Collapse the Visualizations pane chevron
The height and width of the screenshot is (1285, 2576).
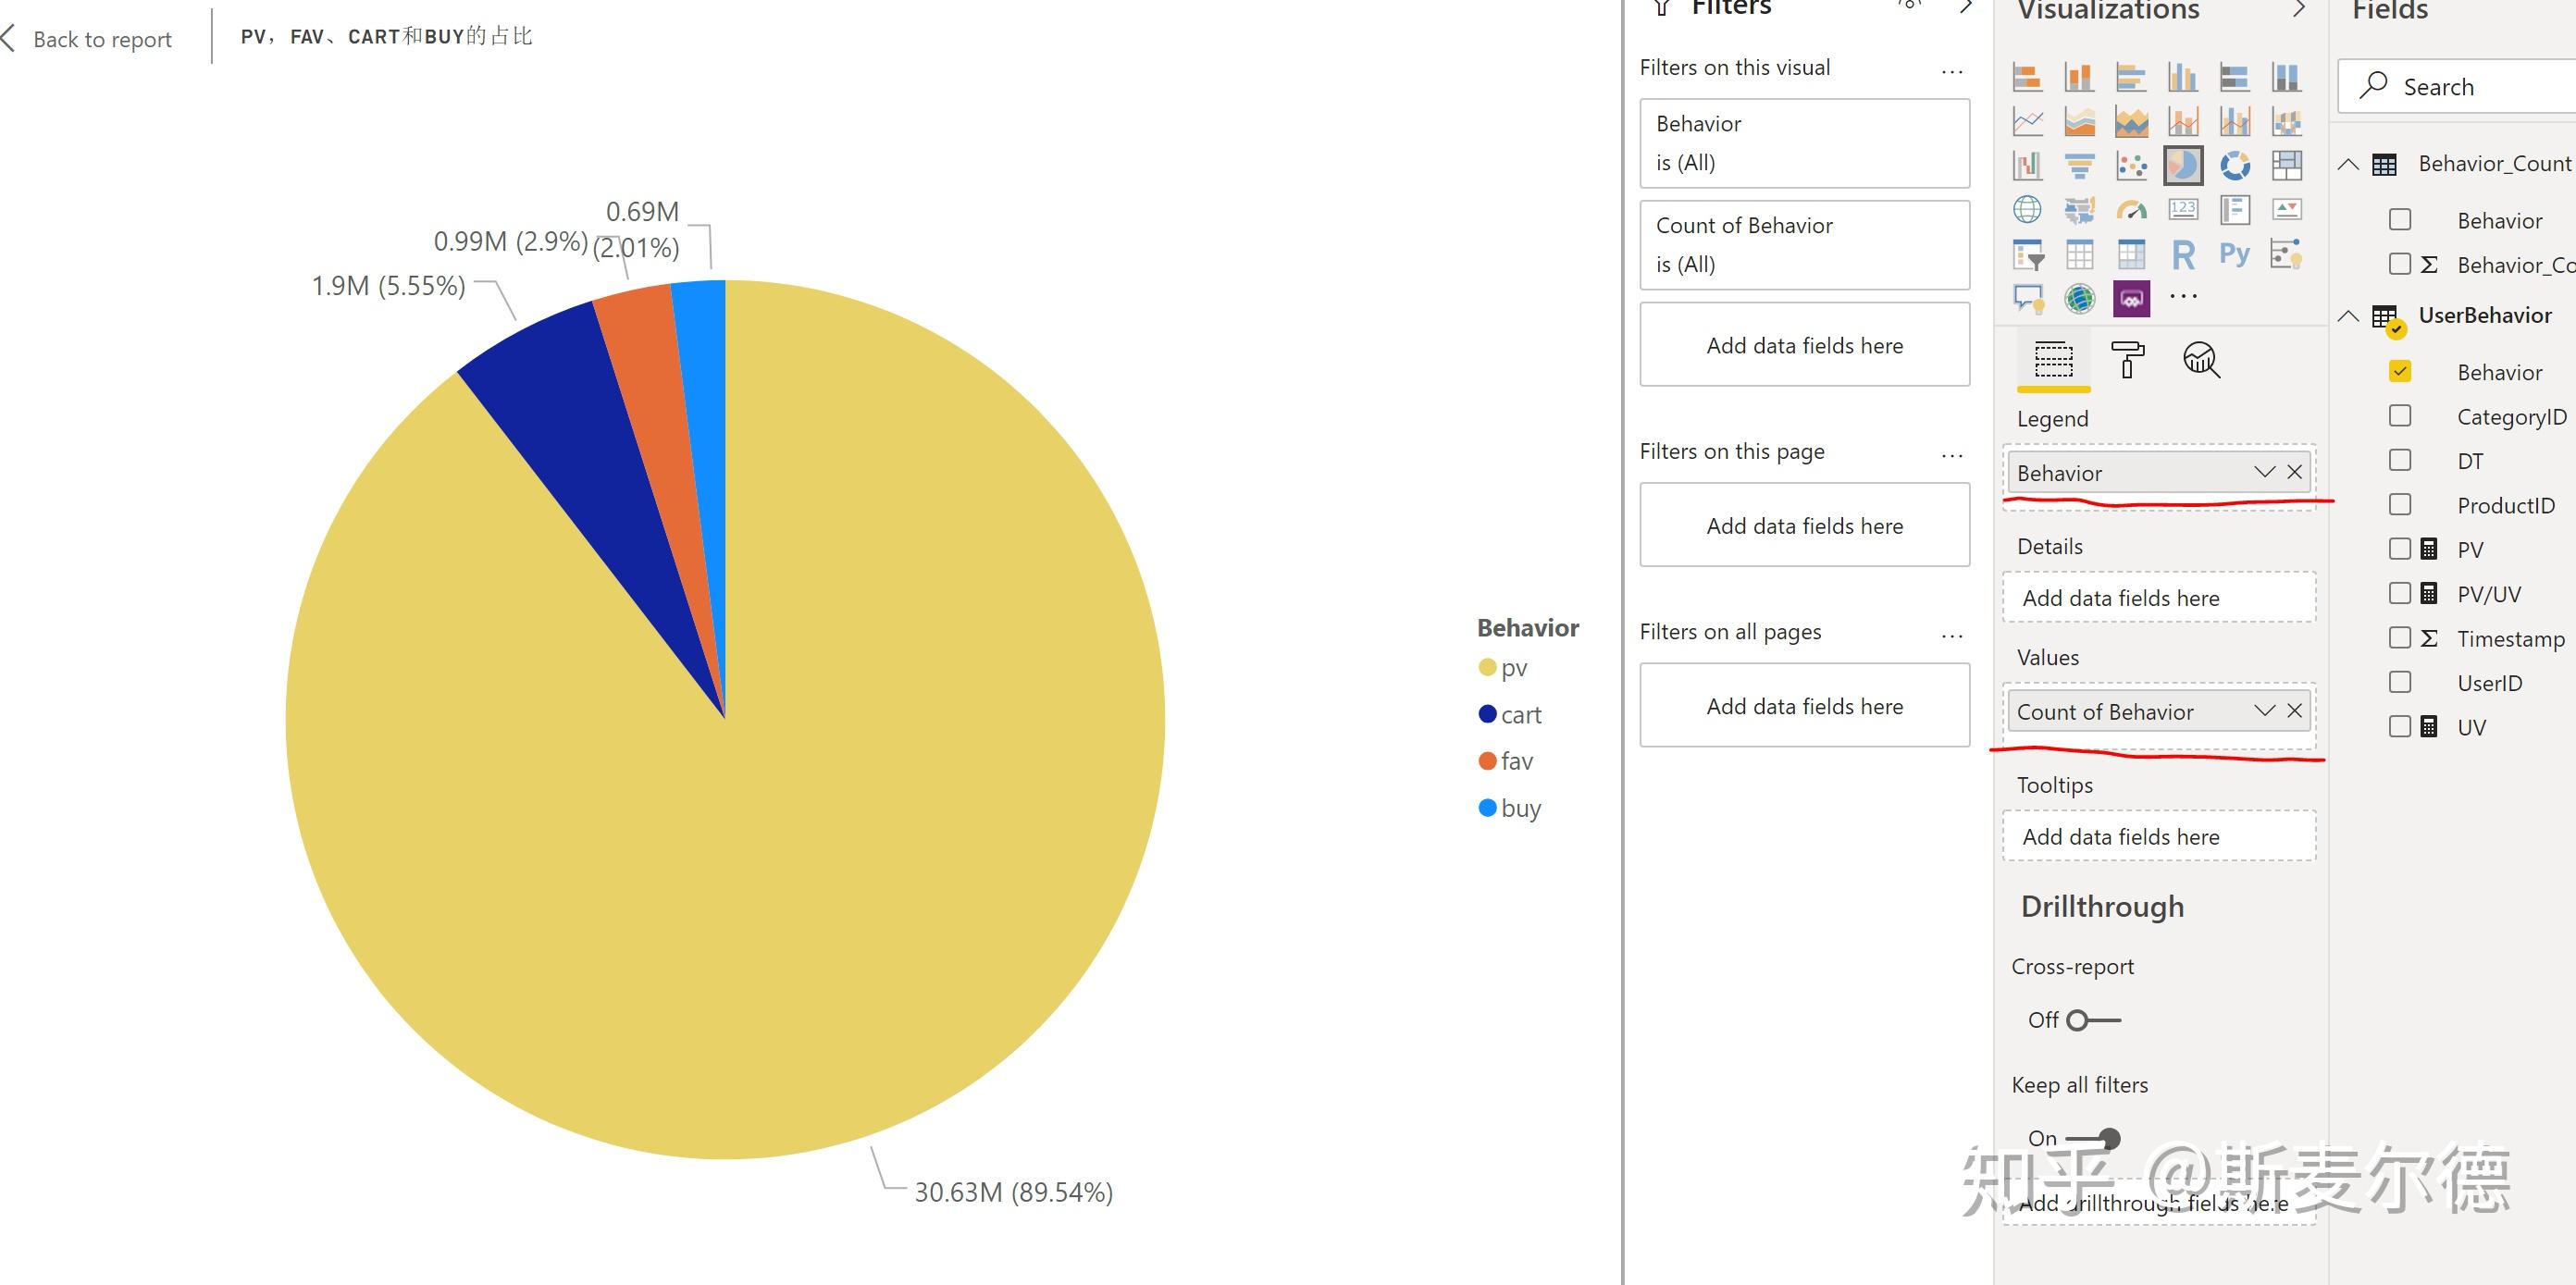(2299, 9)
